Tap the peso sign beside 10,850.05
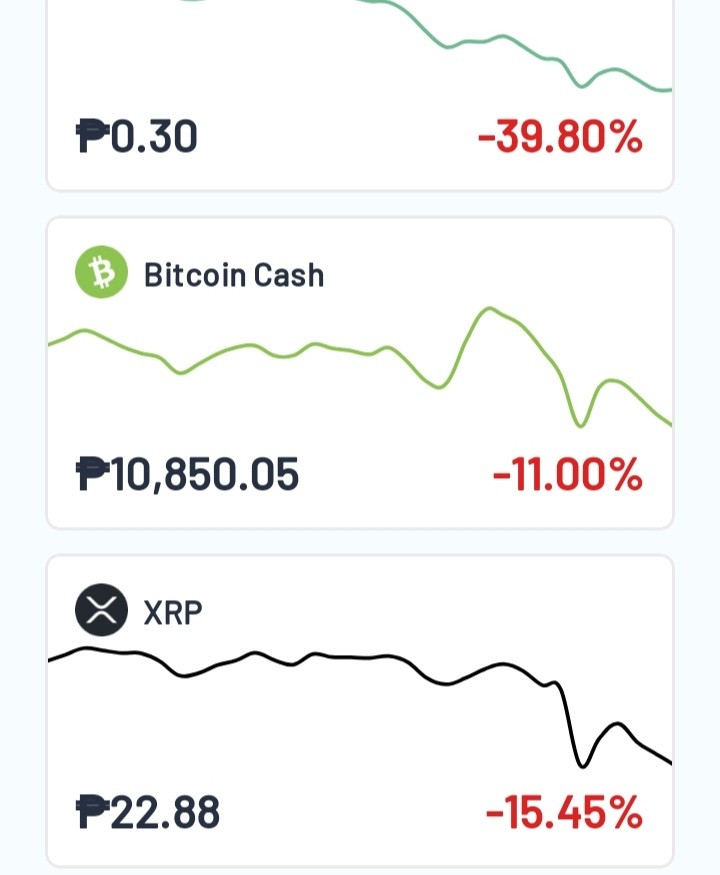Viewport: 720px width, 875px height. click(x=92, y=474)
